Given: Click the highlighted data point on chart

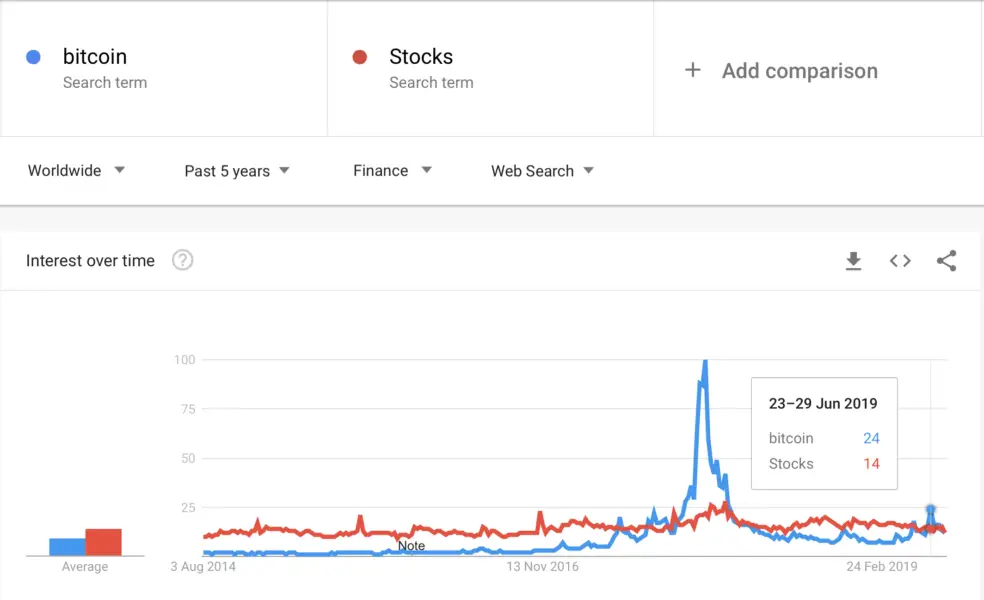Looking at the screenshot, I should pyautogui.click(x=931, y=510).
